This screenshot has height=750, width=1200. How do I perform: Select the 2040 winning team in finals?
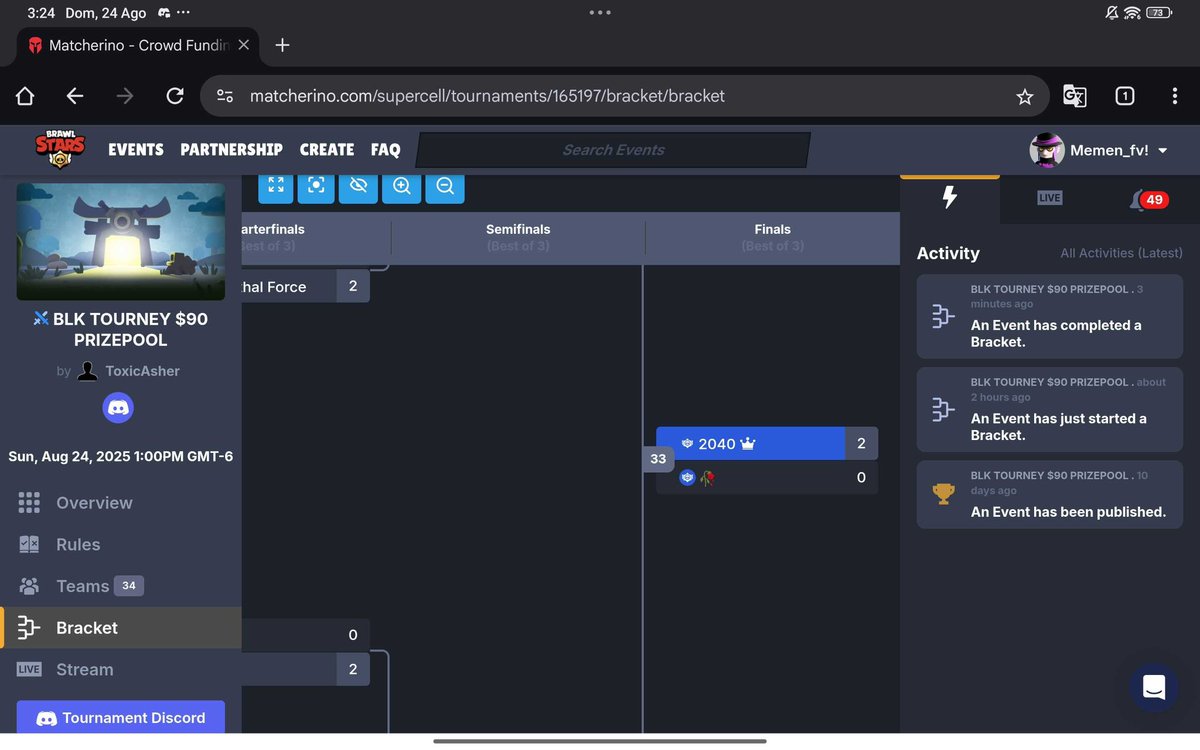[767, 443]
